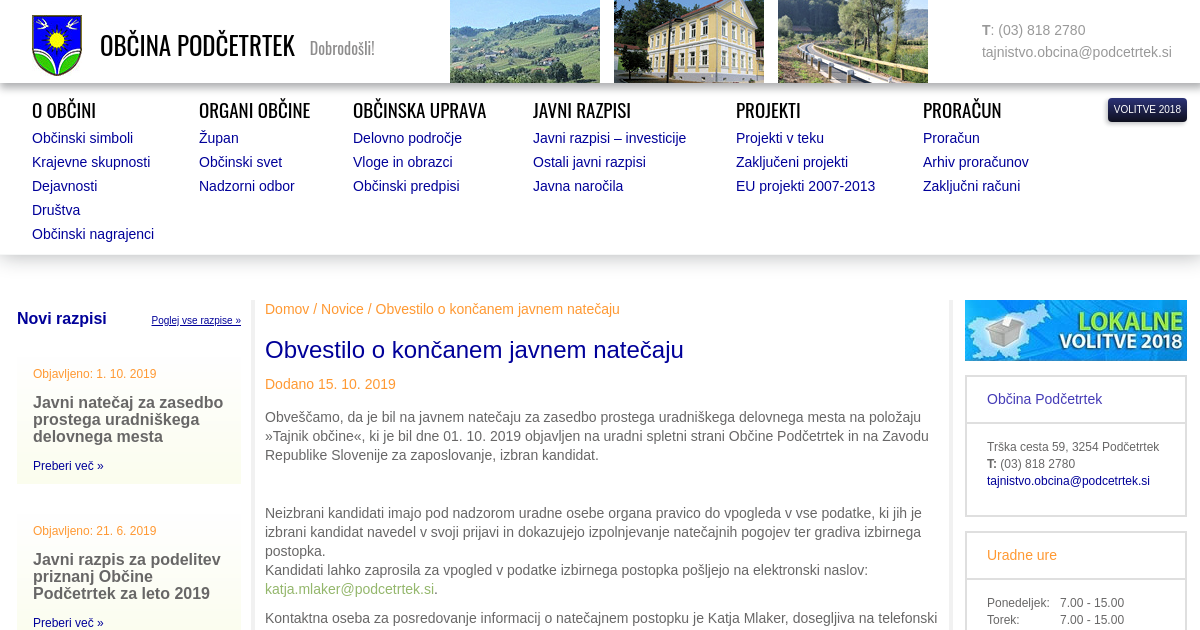This screenshot has width=1200, height=630.
Task: Open the Javni natečaj za zasedbo headline
Action: coord(128,419)
